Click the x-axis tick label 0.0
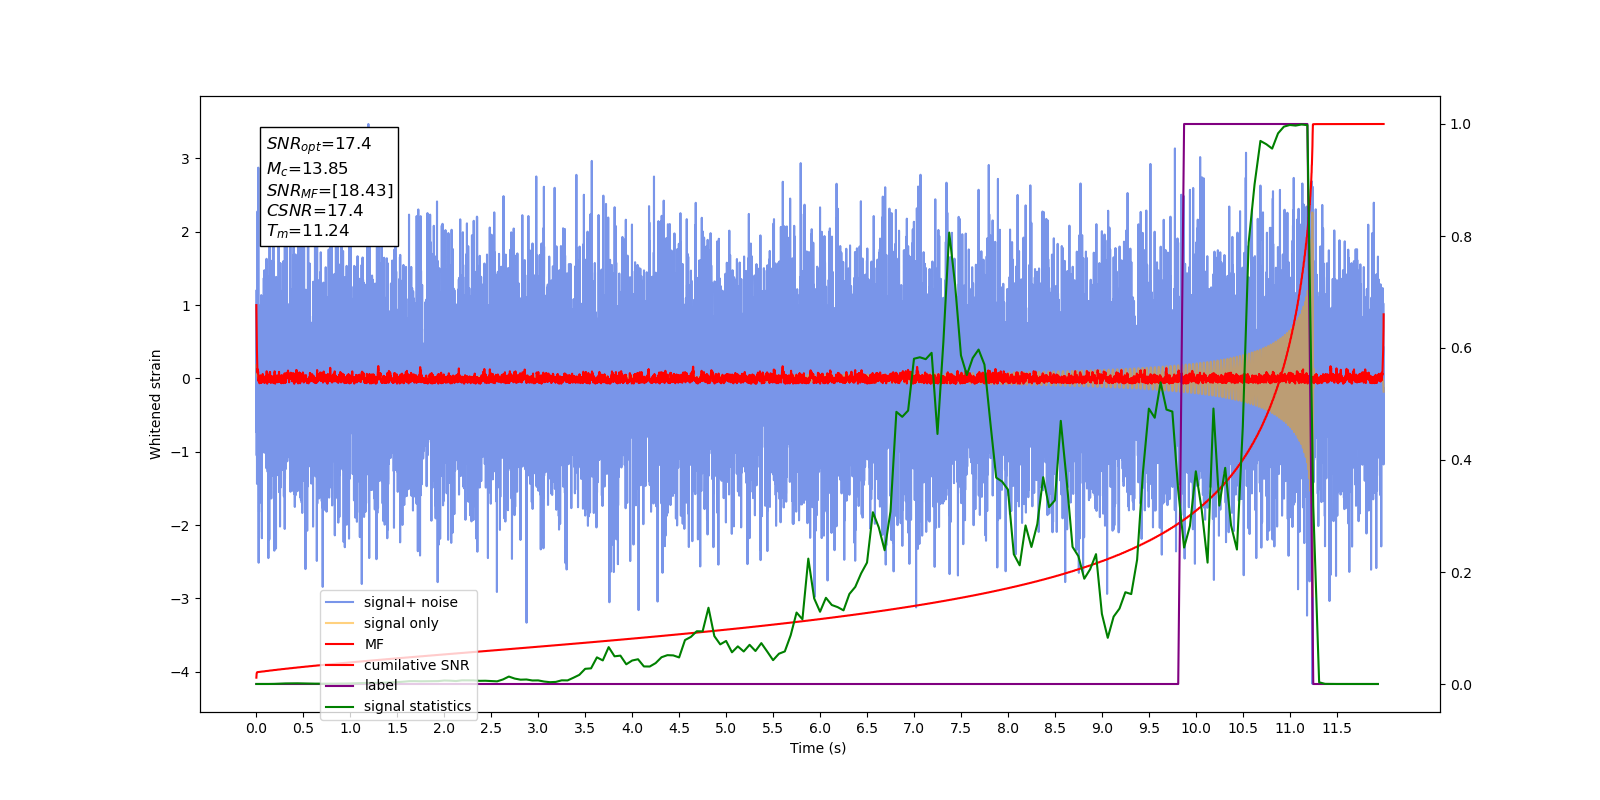 pos(256,728)
